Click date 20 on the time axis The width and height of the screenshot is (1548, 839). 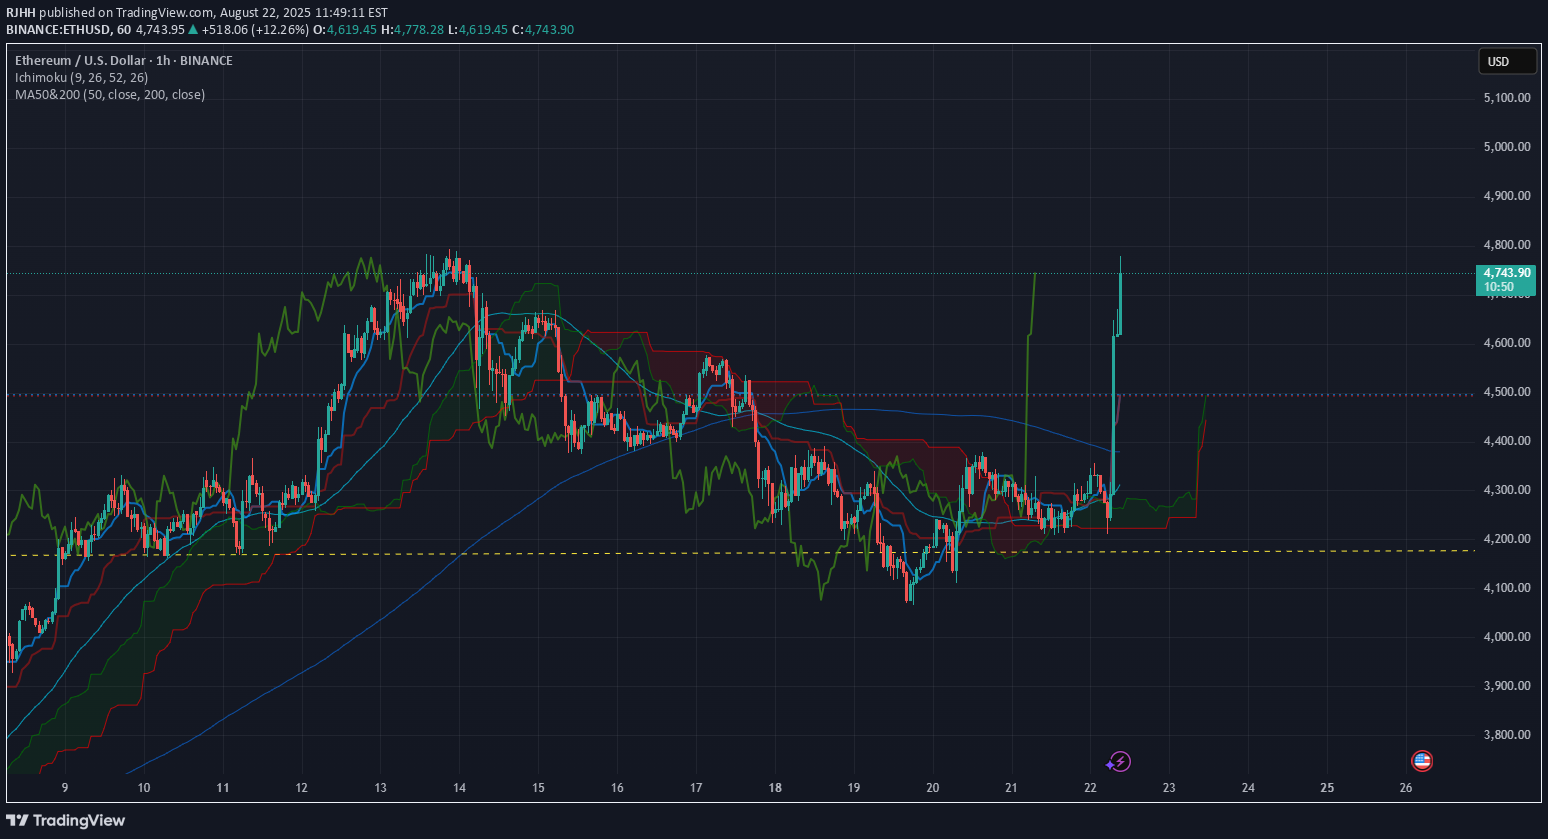pos(933,788)
